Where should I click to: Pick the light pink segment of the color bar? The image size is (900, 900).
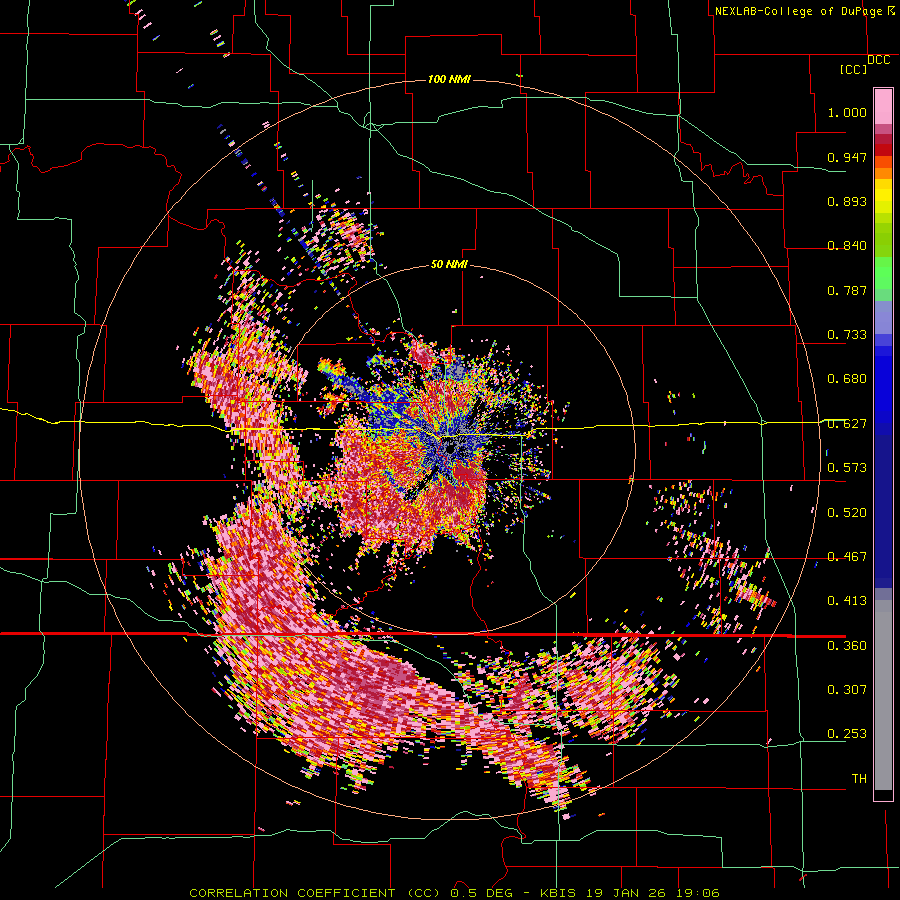tap(883, 107)
